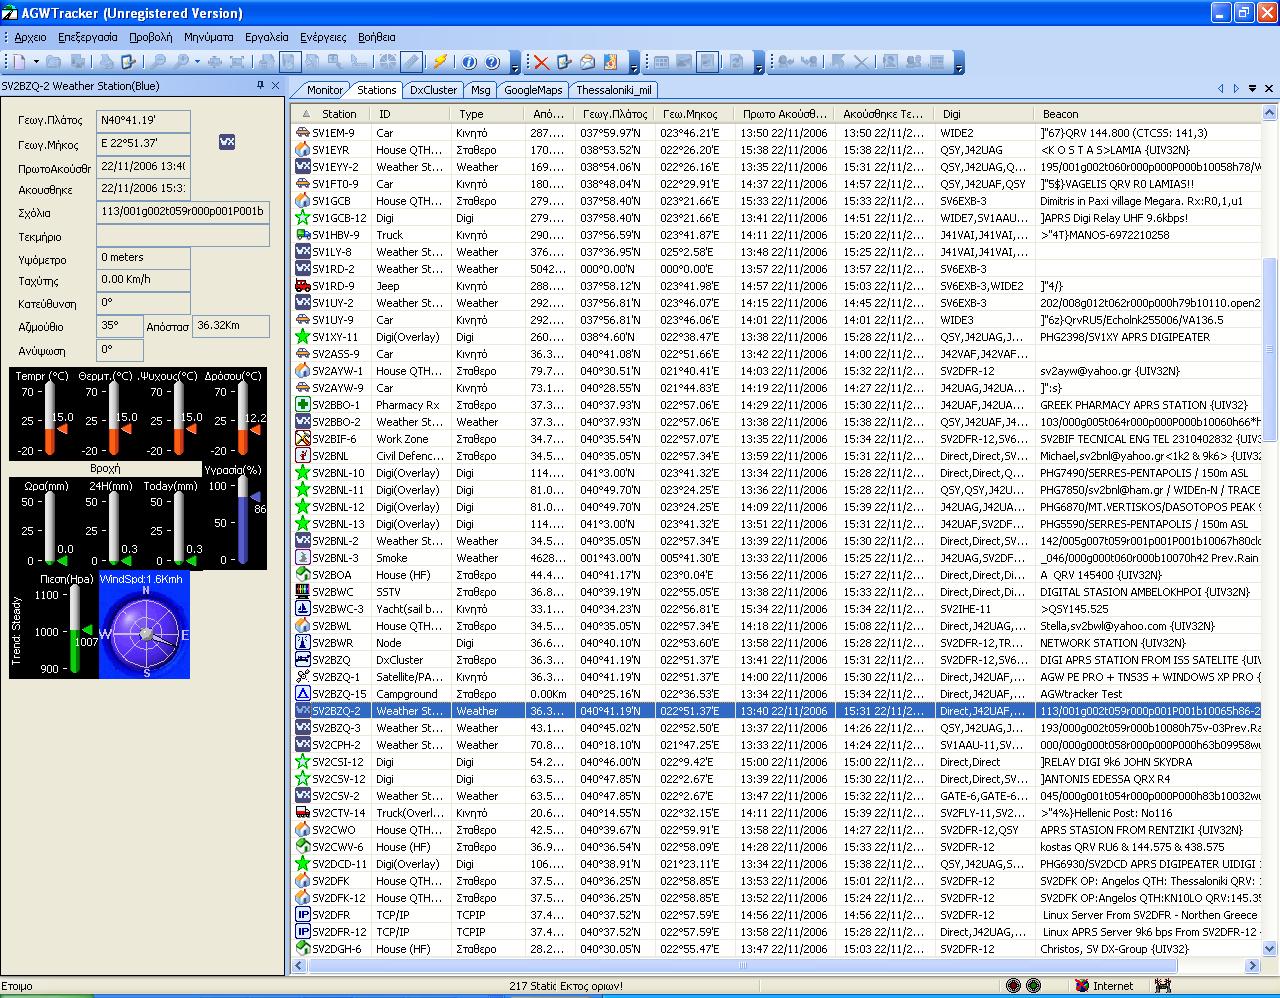The width and height of the screenshot is (1280, 998).
Task: Click the Γεωγ.Πλάτος field showing N40°41.19'
Action: [x=143, y=121]
